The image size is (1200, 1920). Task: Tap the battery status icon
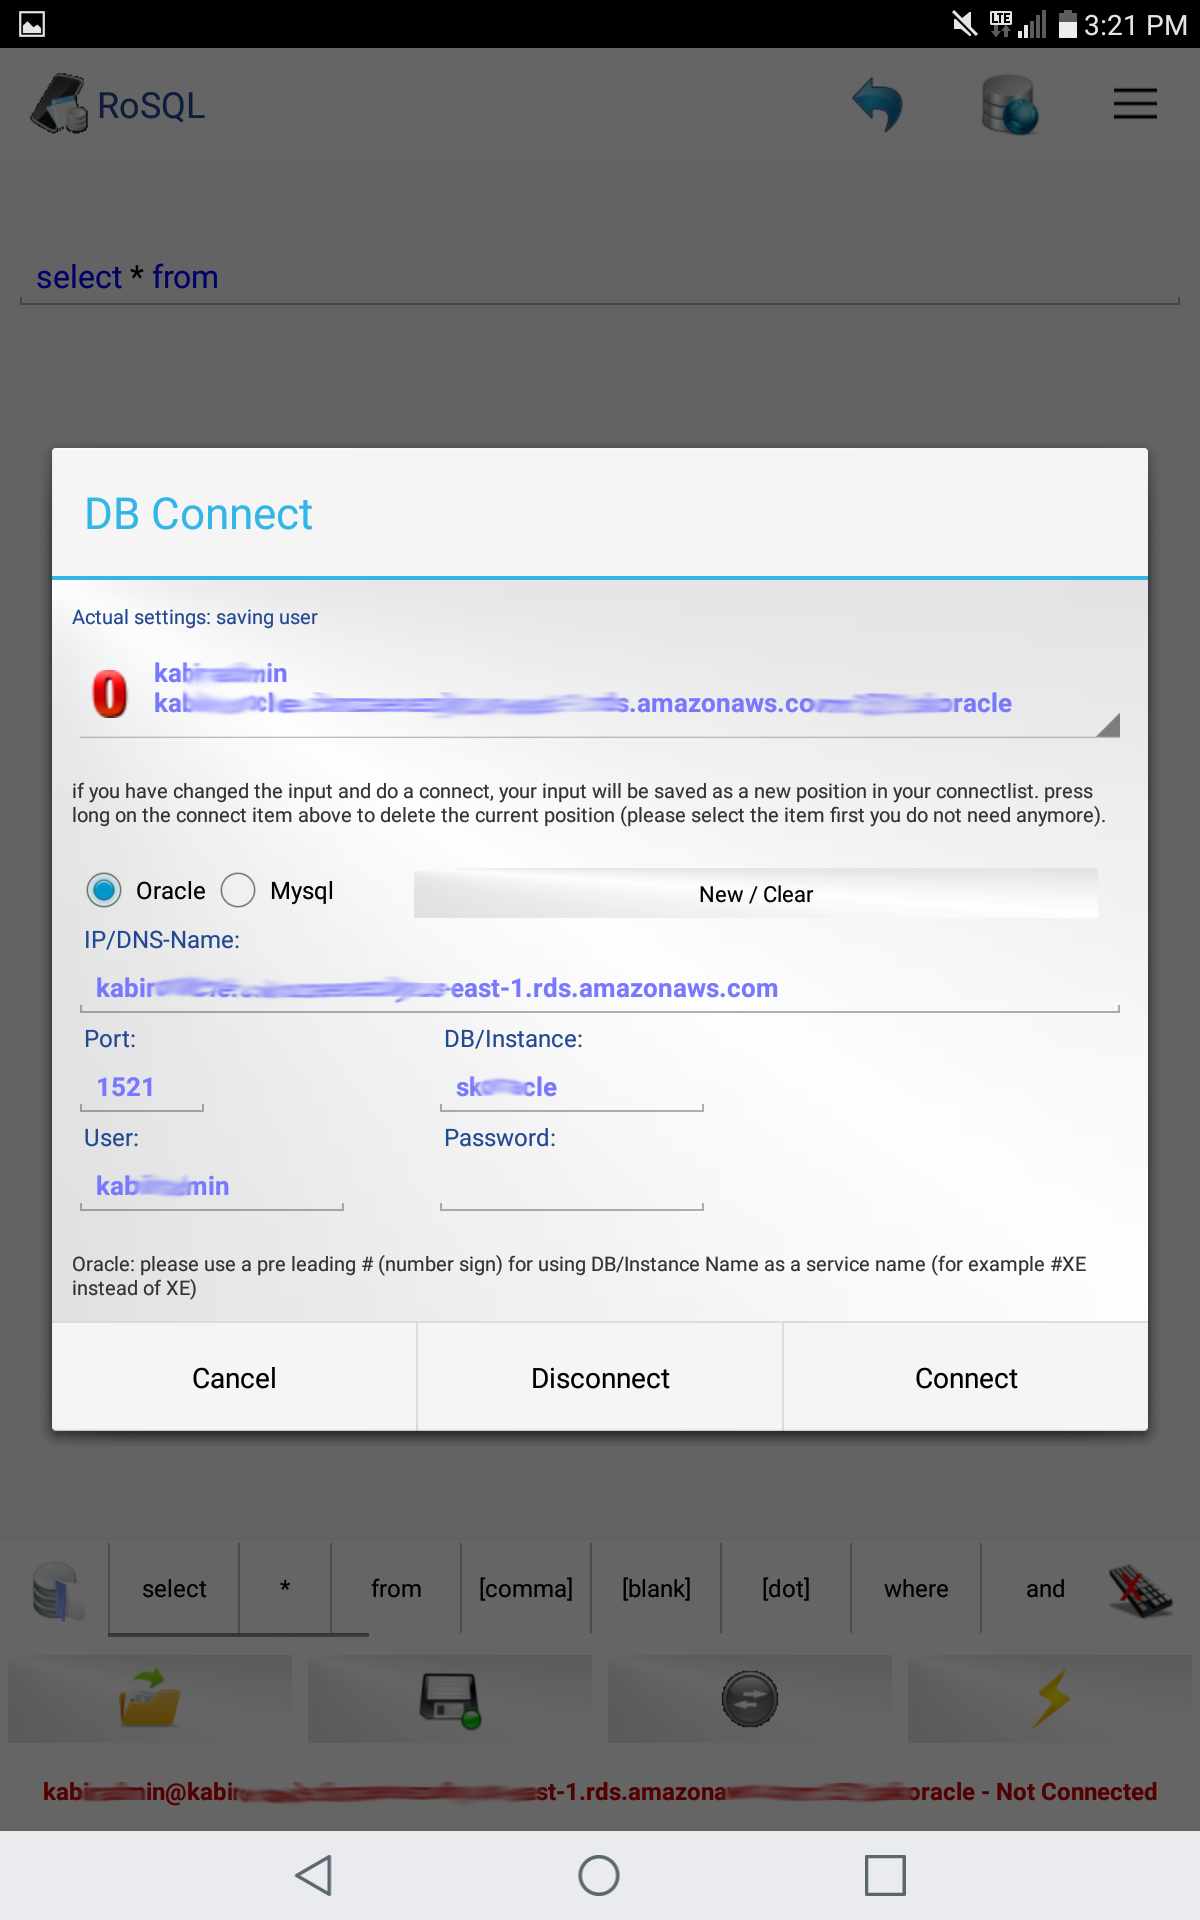[x=1068, y=24]
